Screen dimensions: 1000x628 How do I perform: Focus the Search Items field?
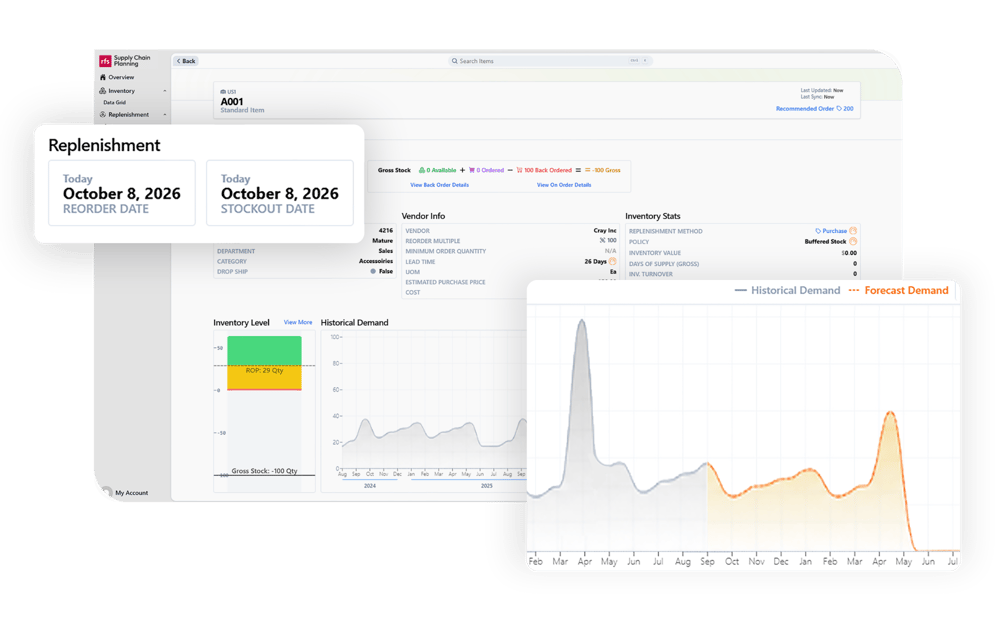click(550, 61)
